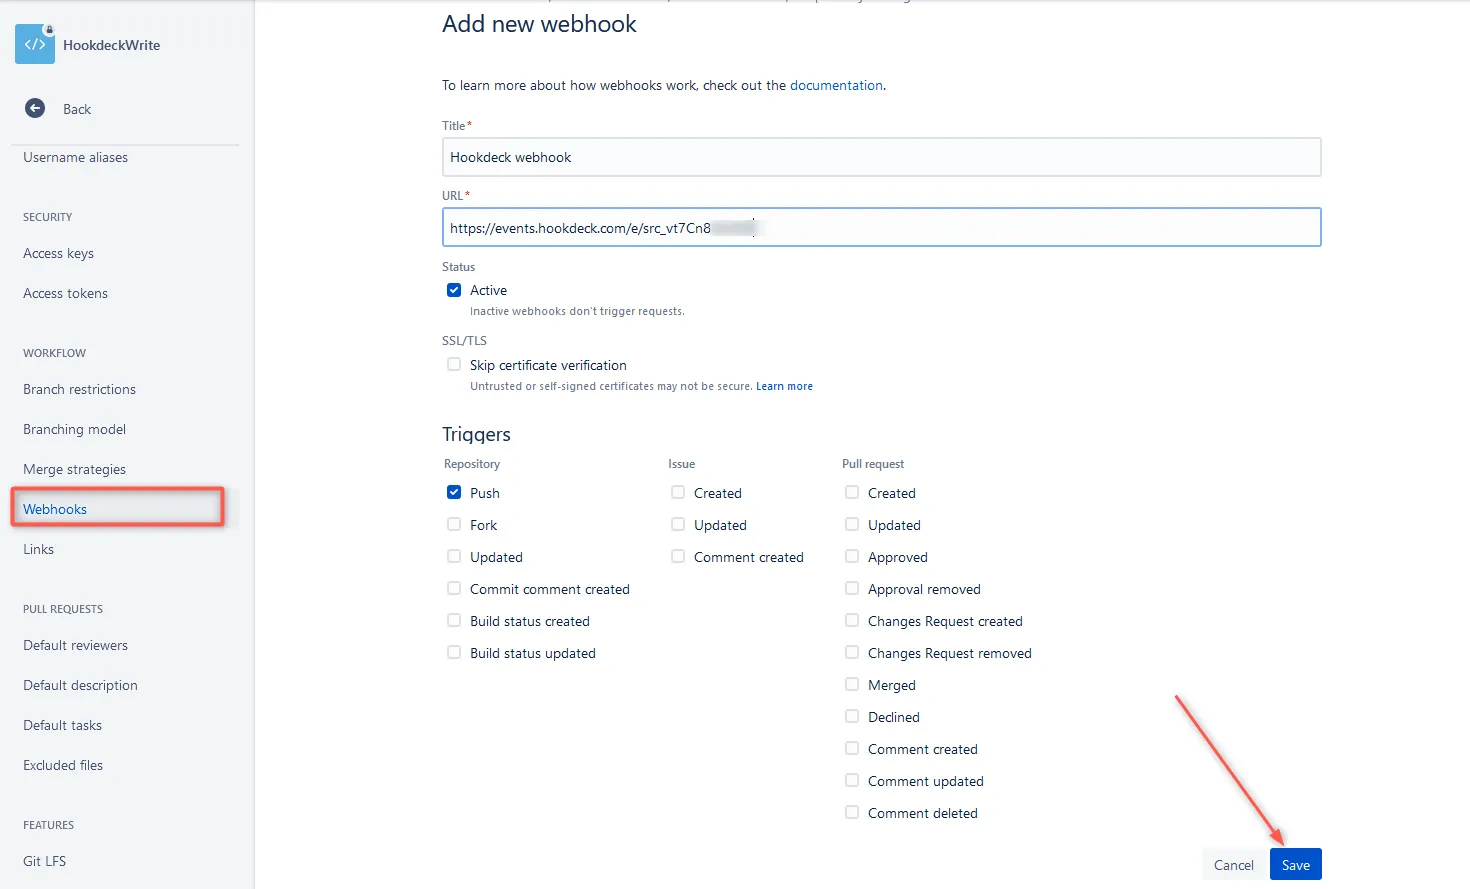Screen dimensions: 1470x889
Task: Open Branching model page
Action: click(x=74, y=429)
